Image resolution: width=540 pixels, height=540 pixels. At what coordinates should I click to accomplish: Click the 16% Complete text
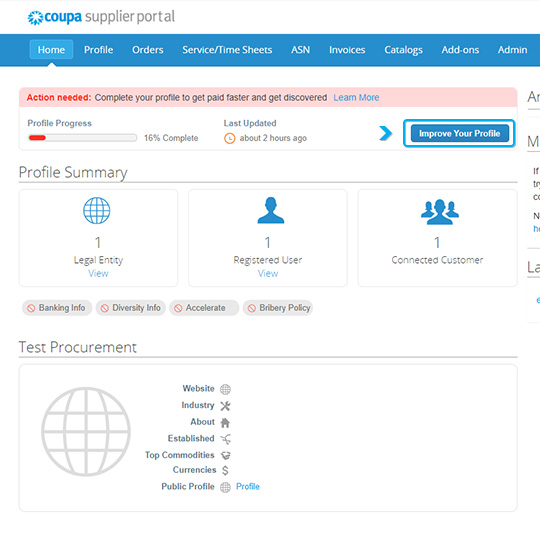(171, 138)
